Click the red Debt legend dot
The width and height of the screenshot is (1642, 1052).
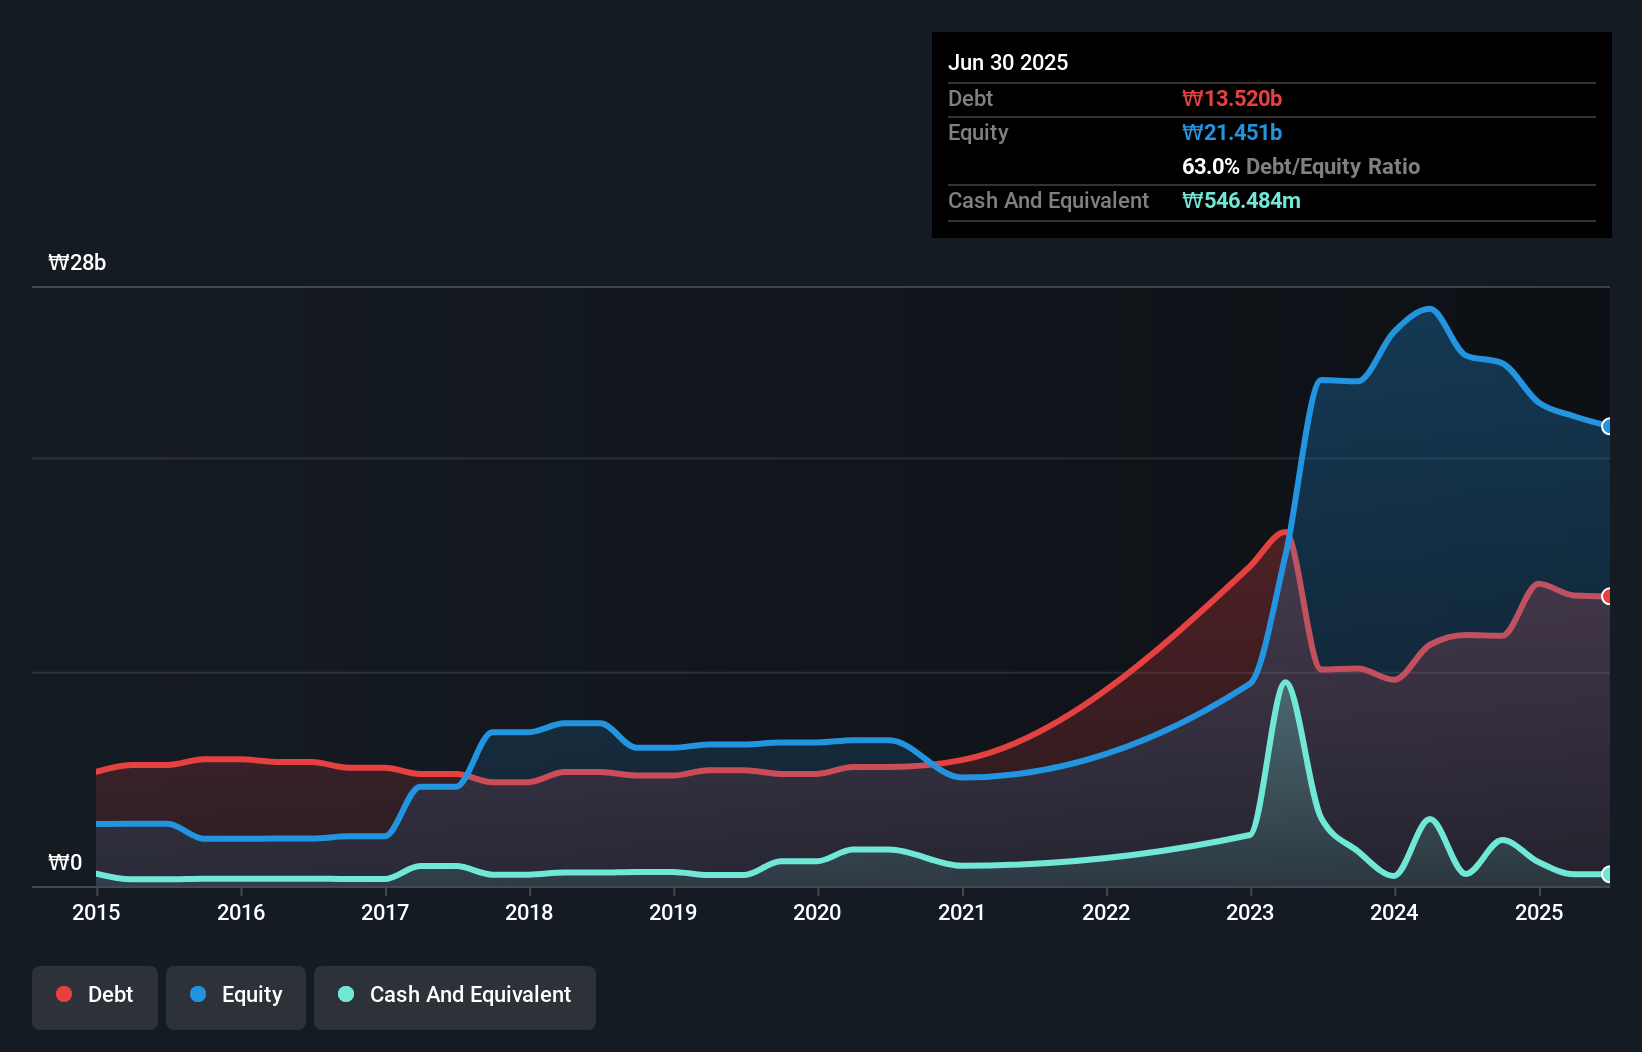coord(64,994)
